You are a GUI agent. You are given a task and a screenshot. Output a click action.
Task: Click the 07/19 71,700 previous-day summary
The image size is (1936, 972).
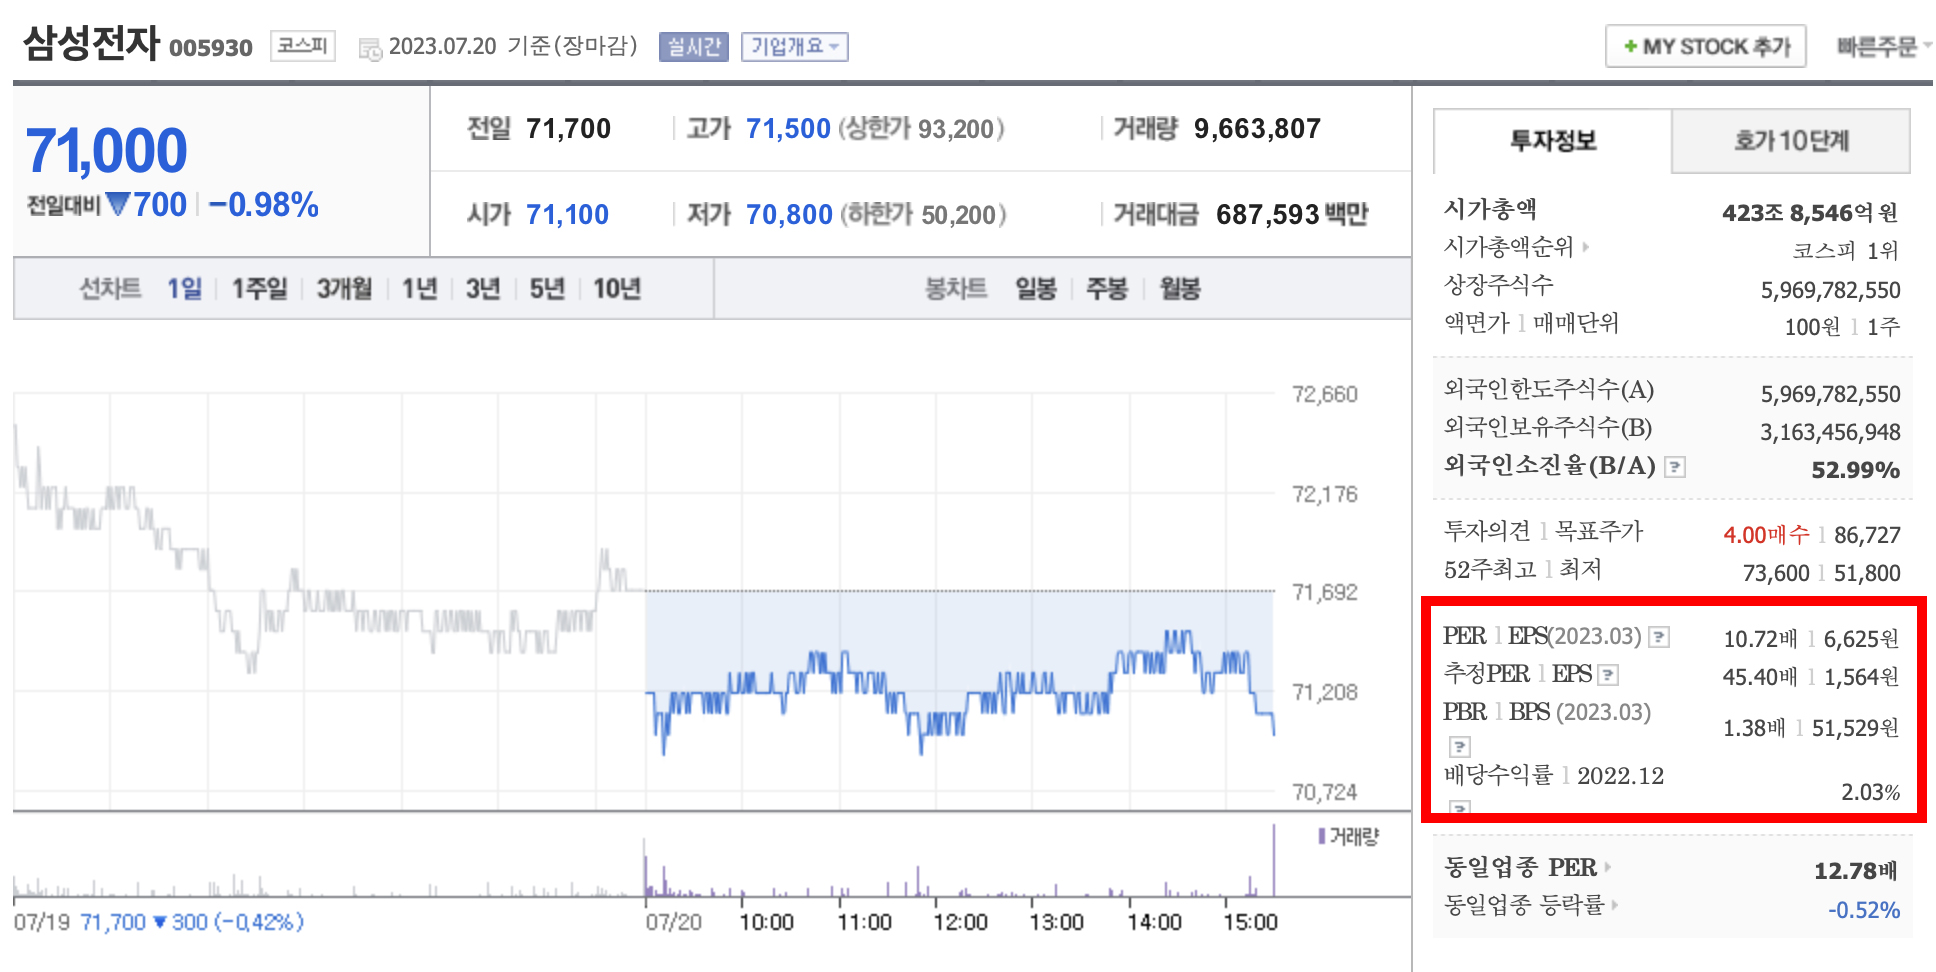[x=159, y=922]
